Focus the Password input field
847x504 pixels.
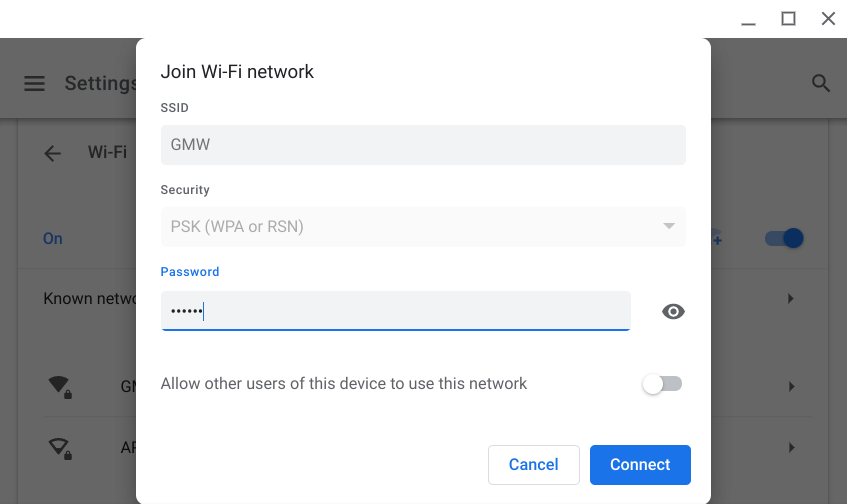(x=395, y=311)
